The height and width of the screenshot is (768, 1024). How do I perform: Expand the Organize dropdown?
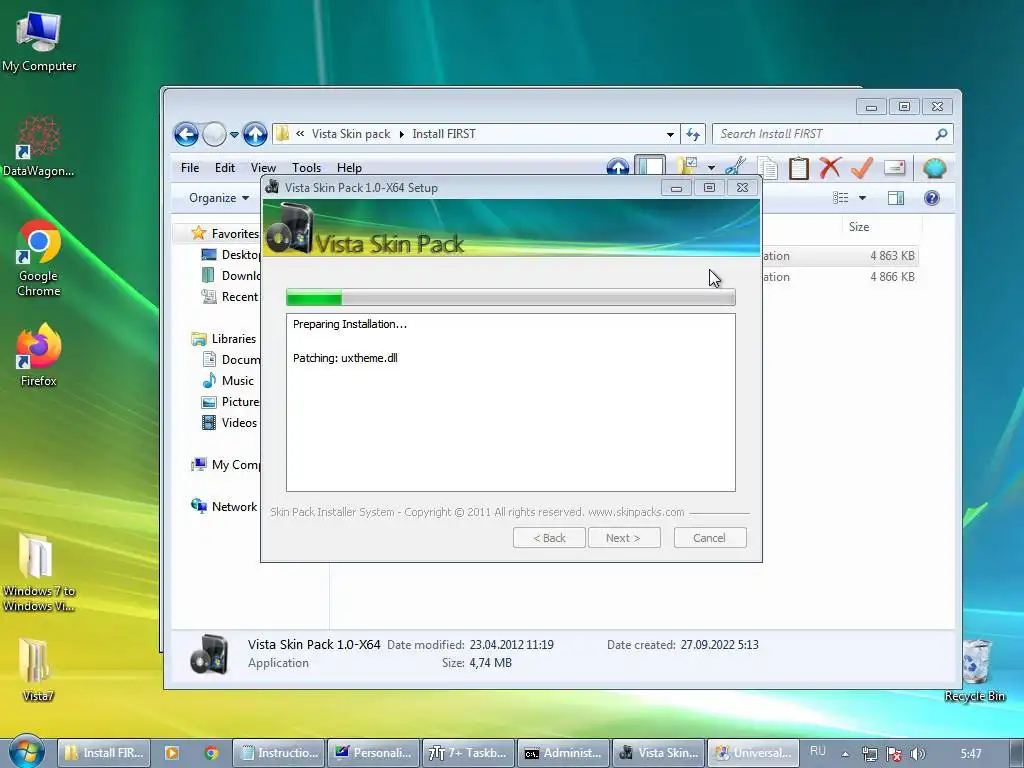219,198
